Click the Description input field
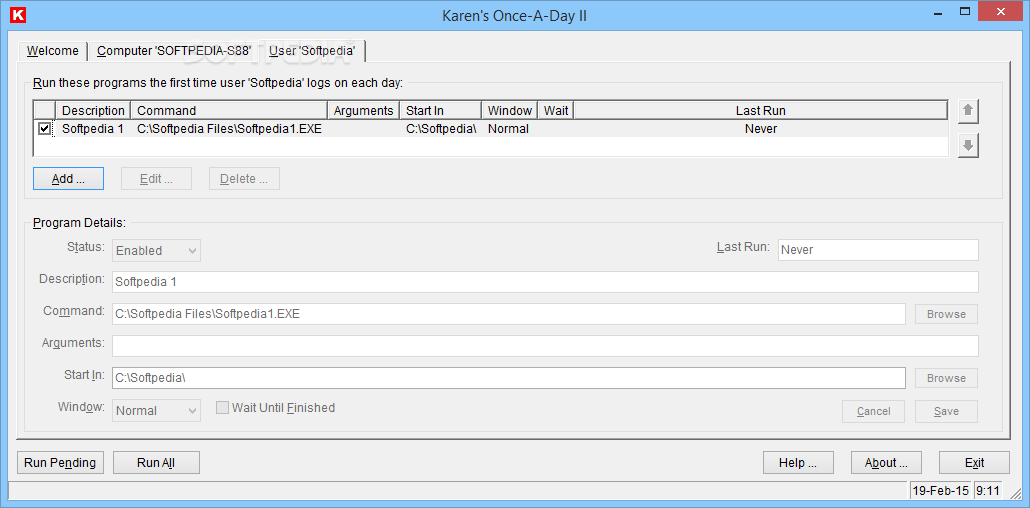Image resolution: width=1030 pixels, height=508 pixels. pos(545,282)
